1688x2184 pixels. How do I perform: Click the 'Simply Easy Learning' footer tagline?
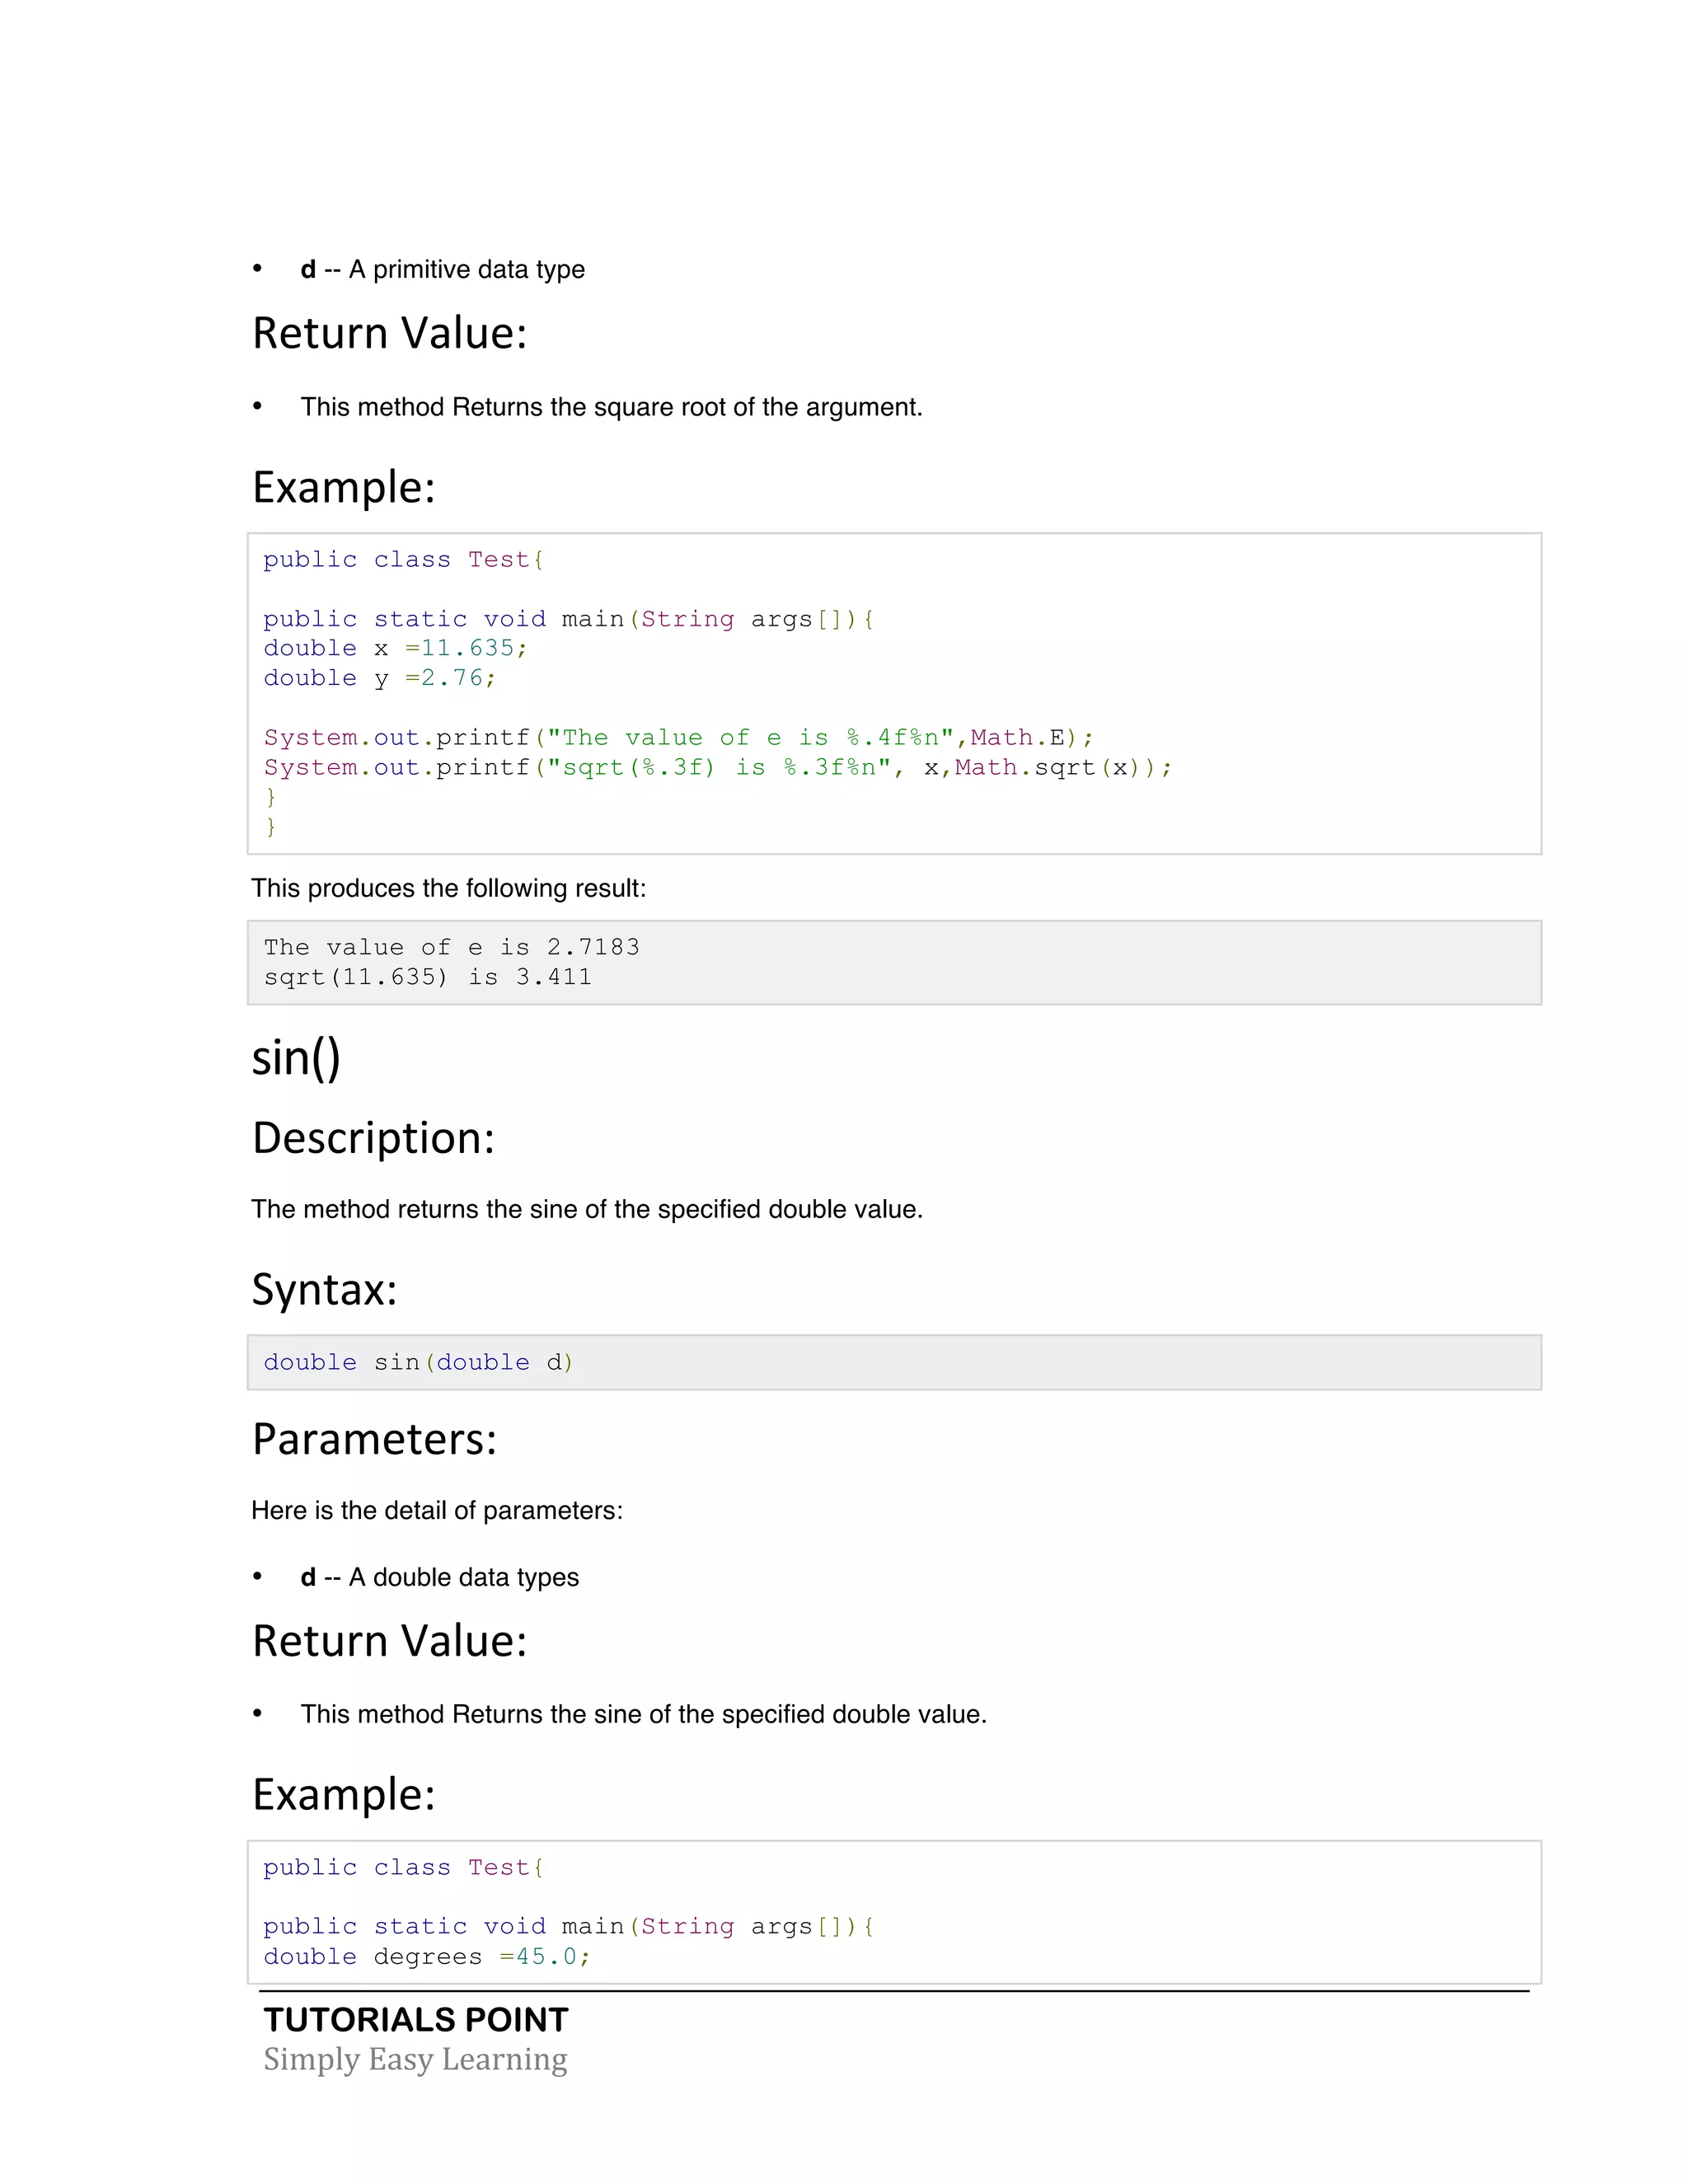(x=415, y=2060)
